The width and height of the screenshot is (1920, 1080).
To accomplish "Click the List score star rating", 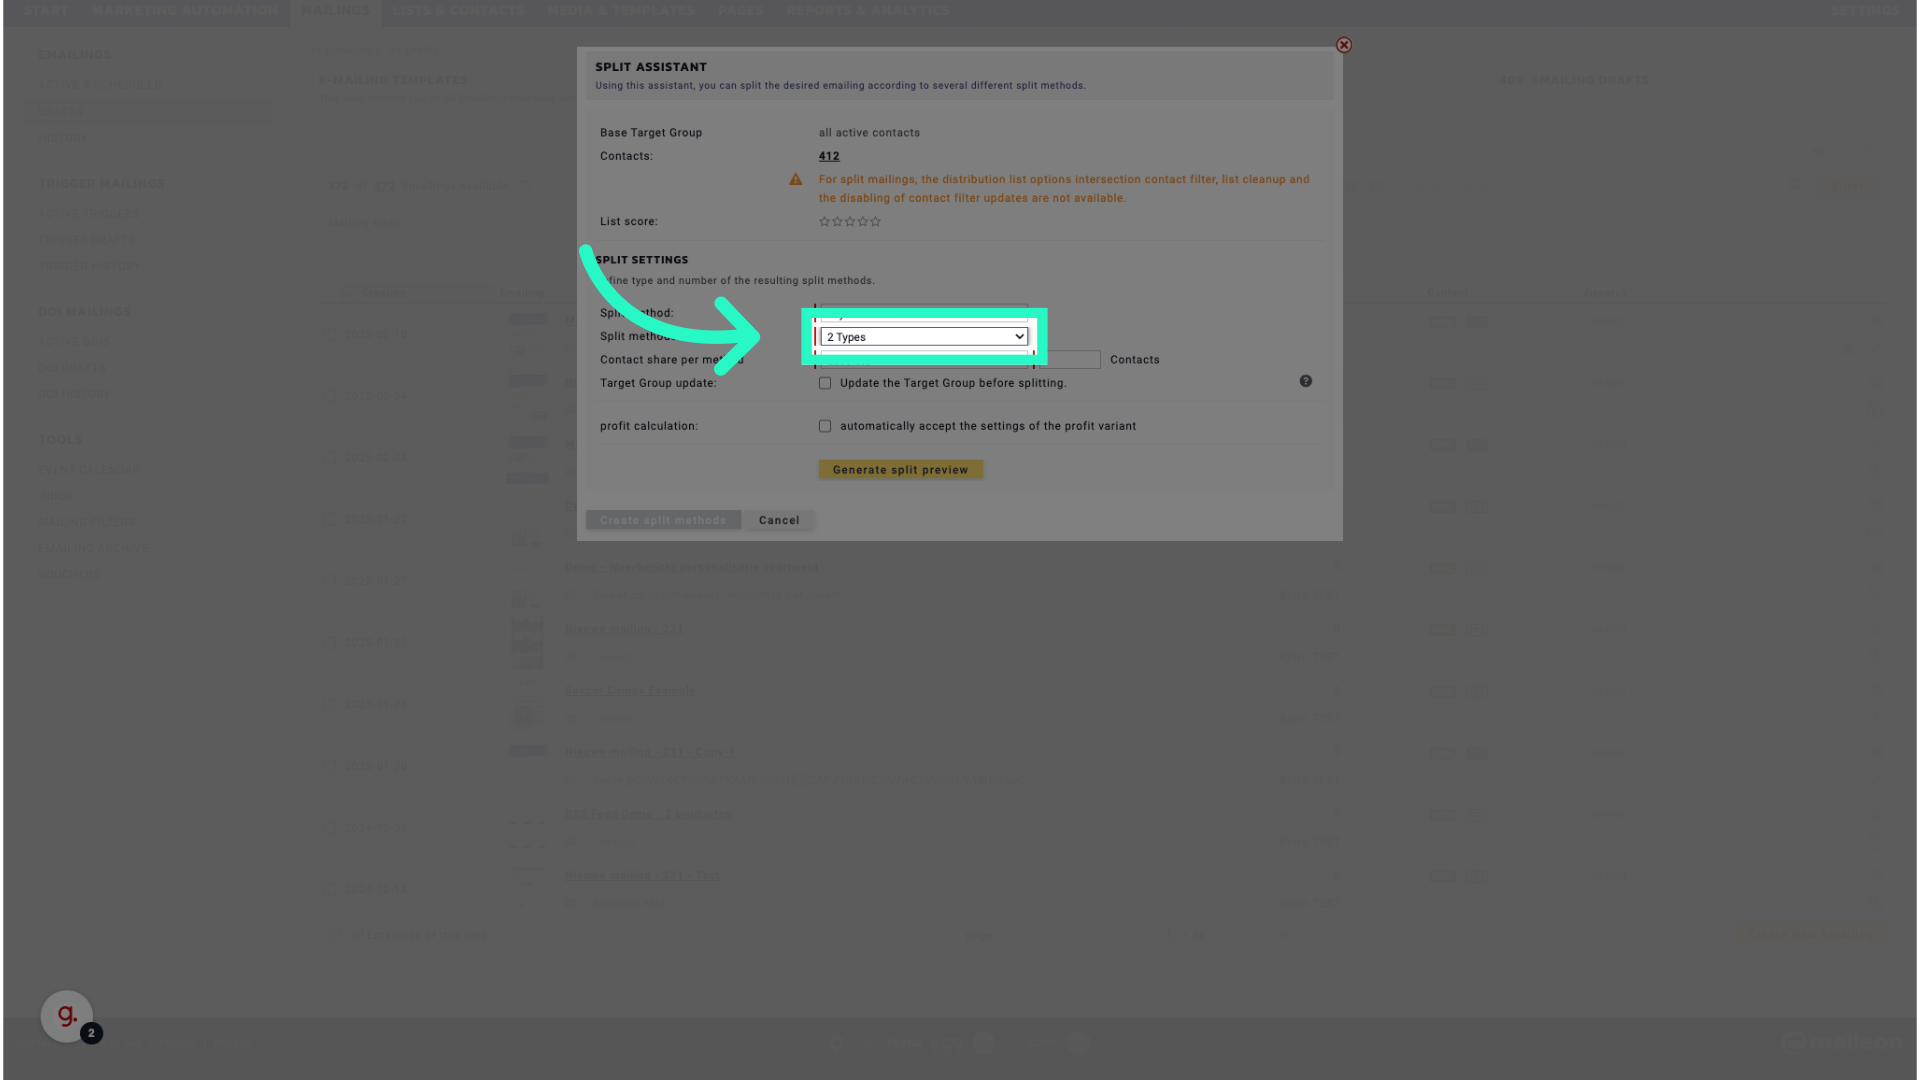I will [x=850, y=222].
